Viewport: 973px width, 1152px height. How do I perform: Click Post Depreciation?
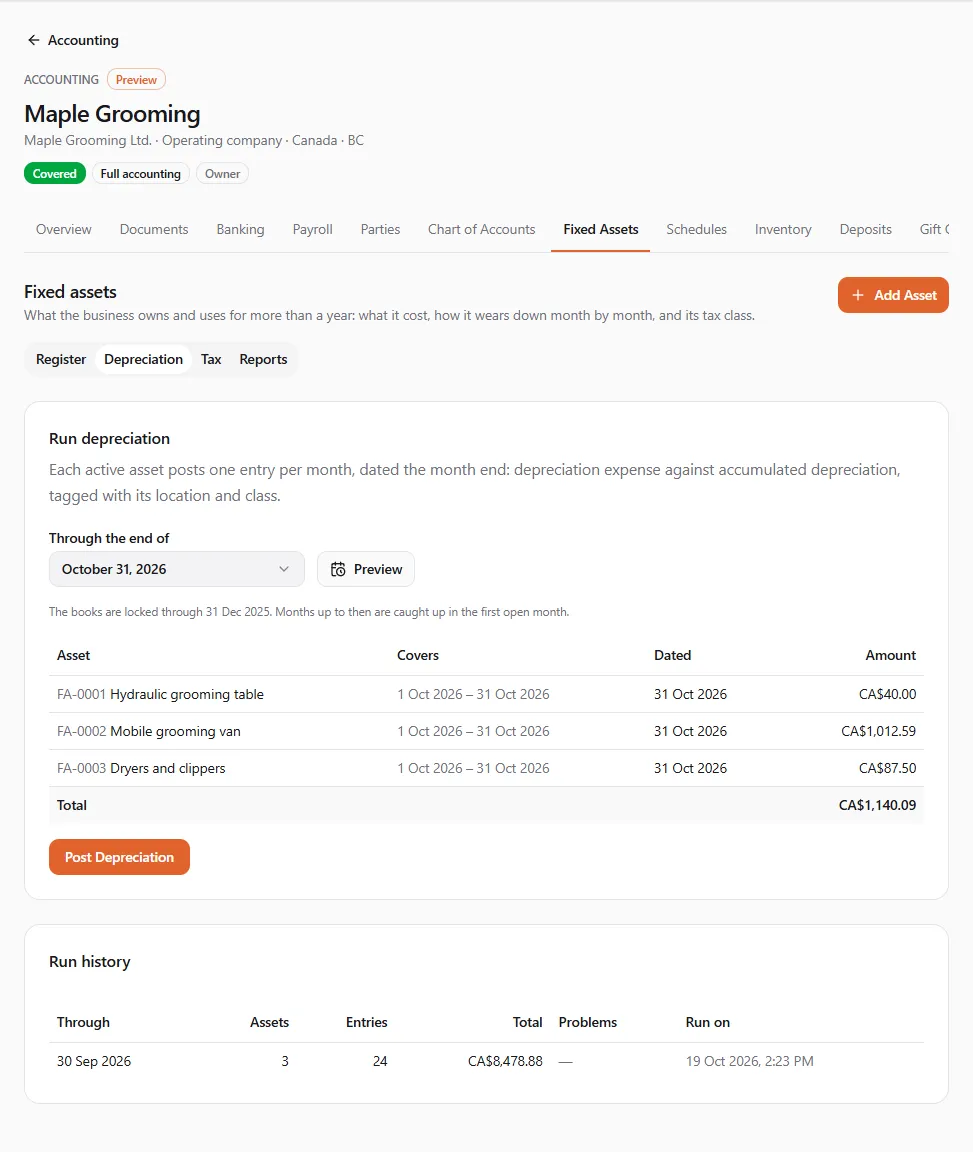[x=120, y=857]
